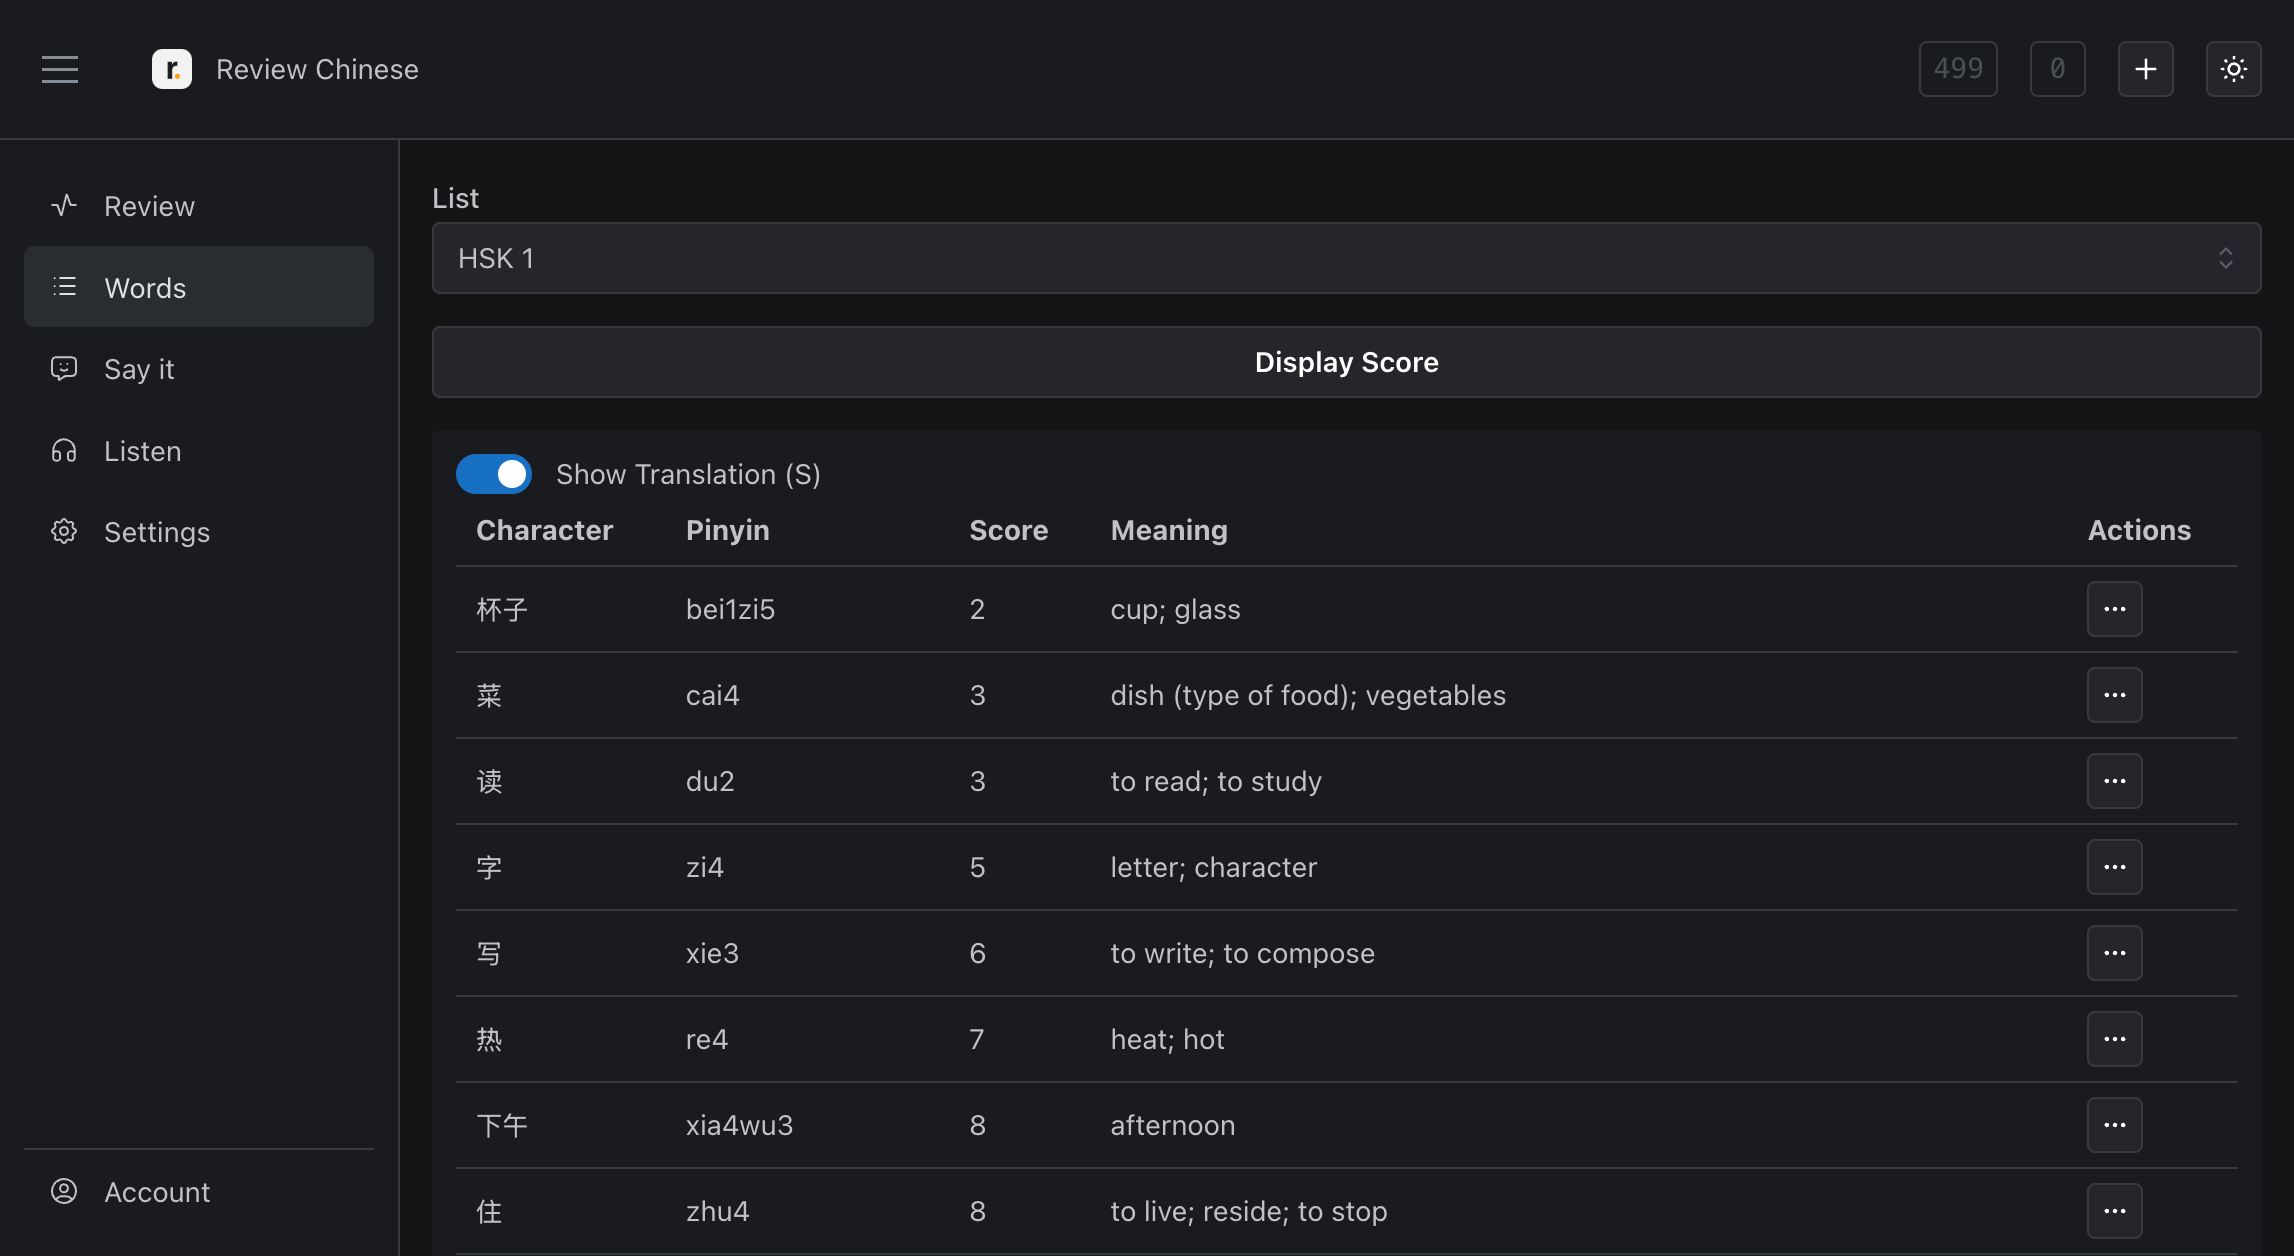Open actions menu for 下午 row
Image resolution: width=2294 pixels, height=1256 pixels.
tap(2114, 1125)
